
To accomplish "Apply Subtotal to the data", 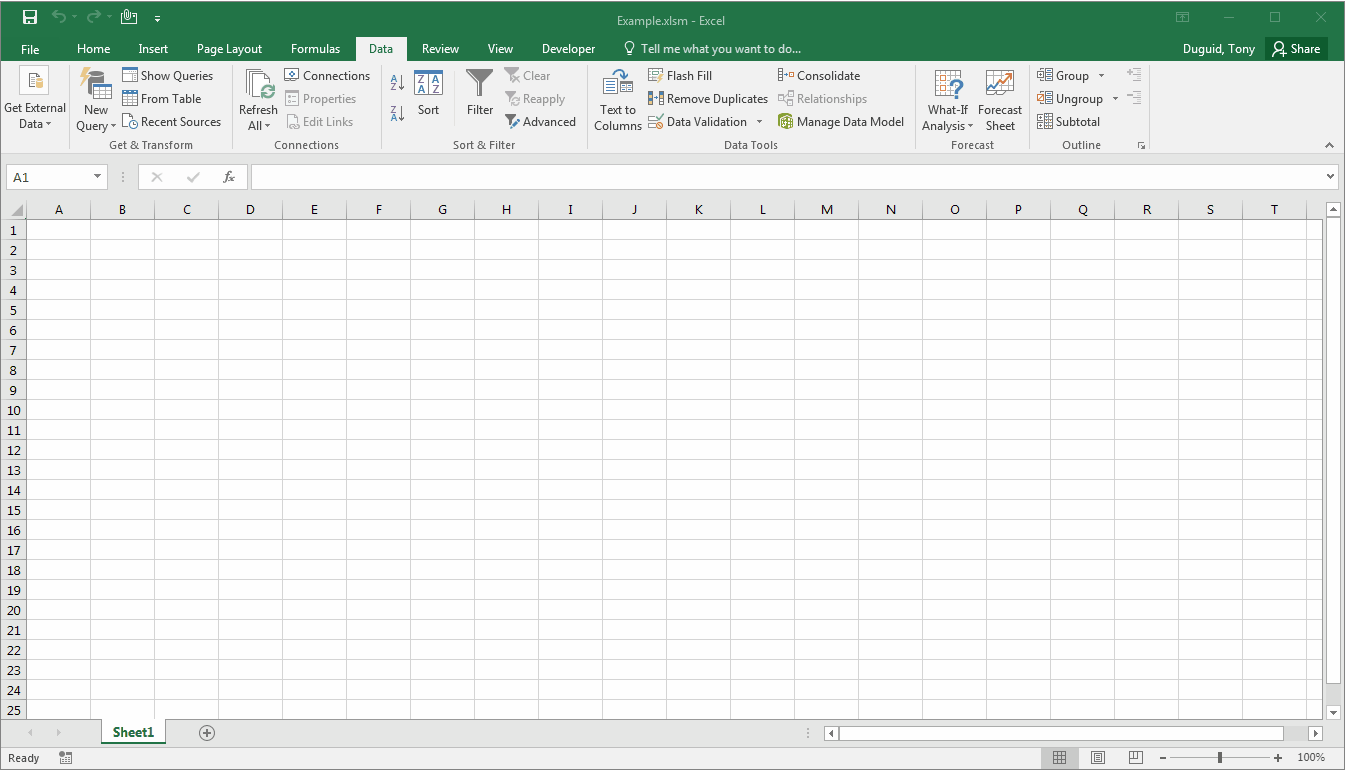I will tap(1068, 121).
